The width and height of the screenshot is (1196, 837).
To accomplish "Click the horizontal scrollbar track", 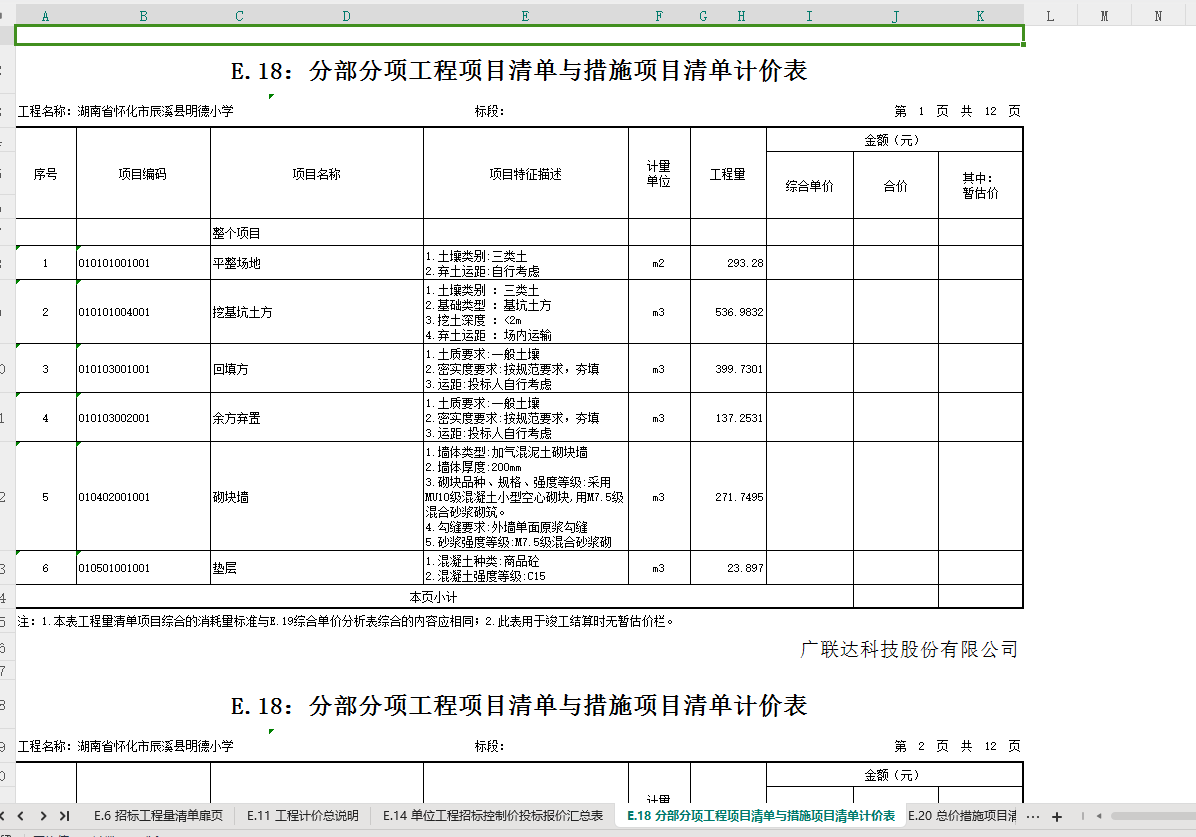I will click(1153, 816).
